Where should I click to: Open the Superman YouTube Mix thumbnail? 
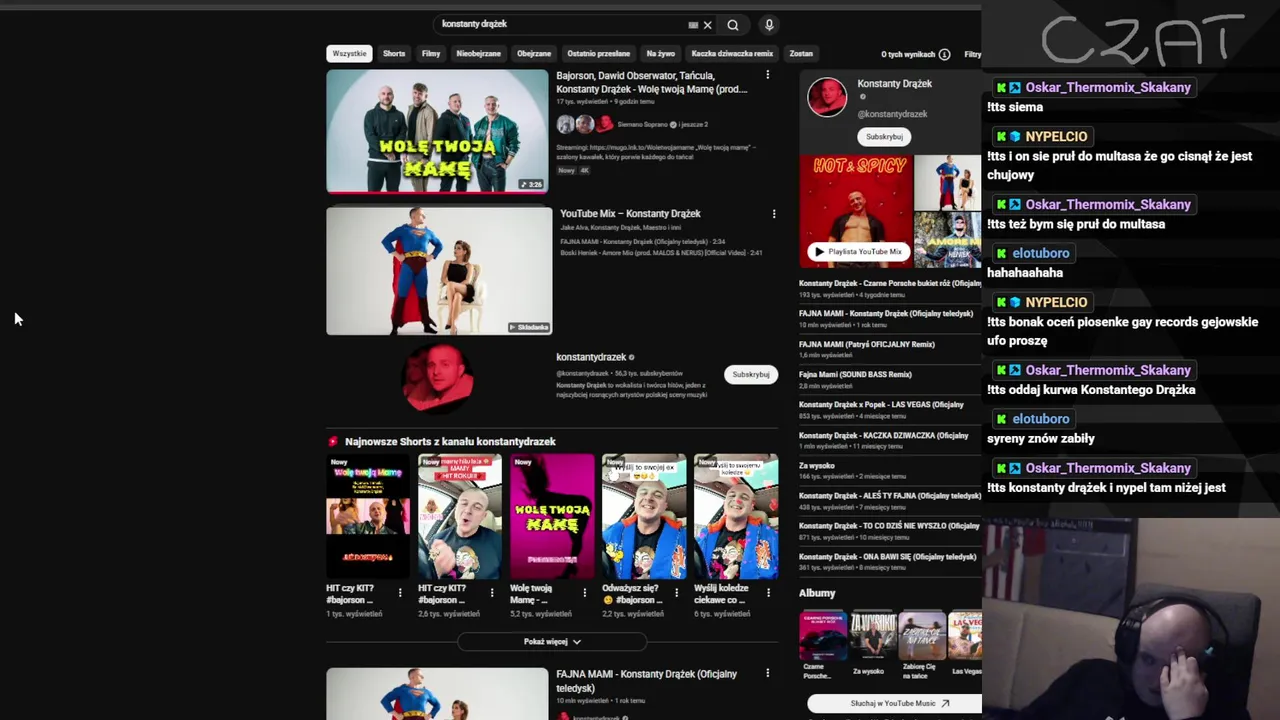(x=439, y=271)
